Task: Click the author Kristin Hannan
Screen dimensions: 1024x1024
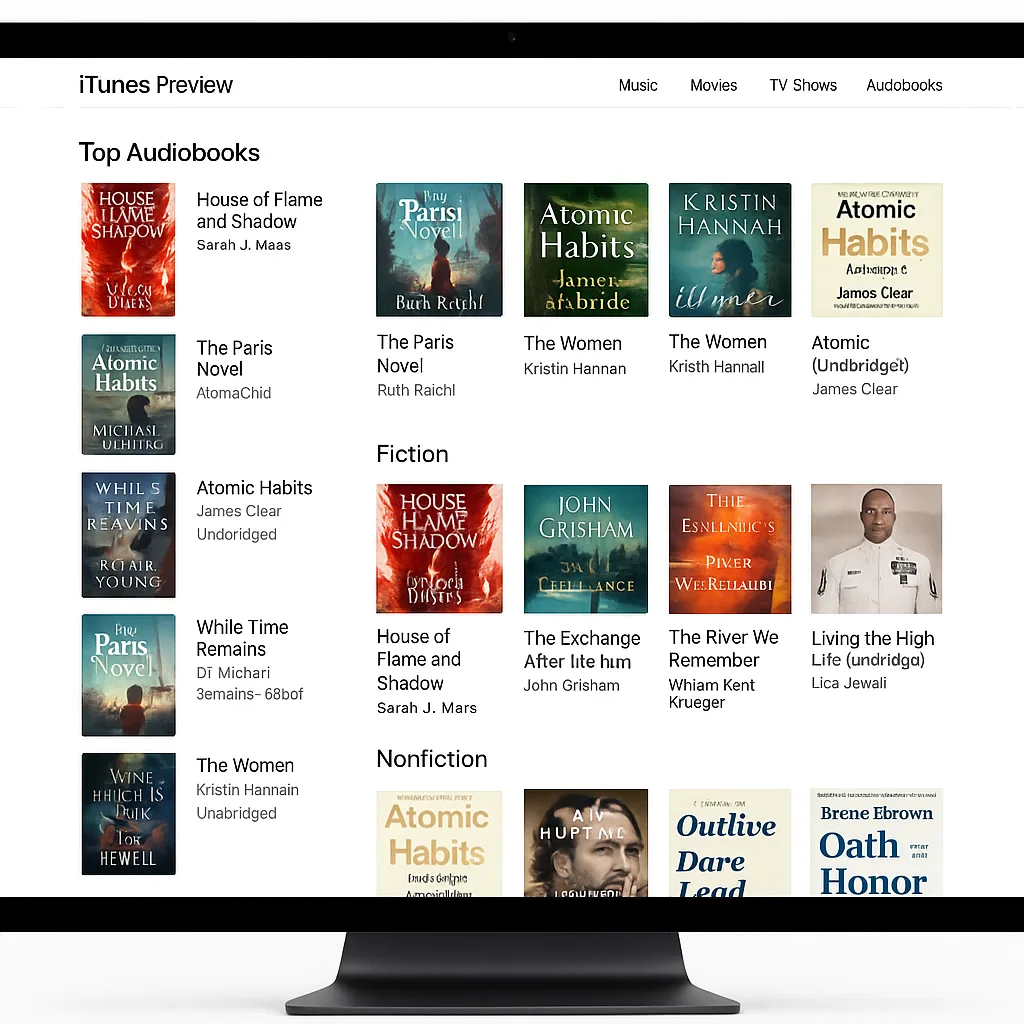Action: [575, 368]
